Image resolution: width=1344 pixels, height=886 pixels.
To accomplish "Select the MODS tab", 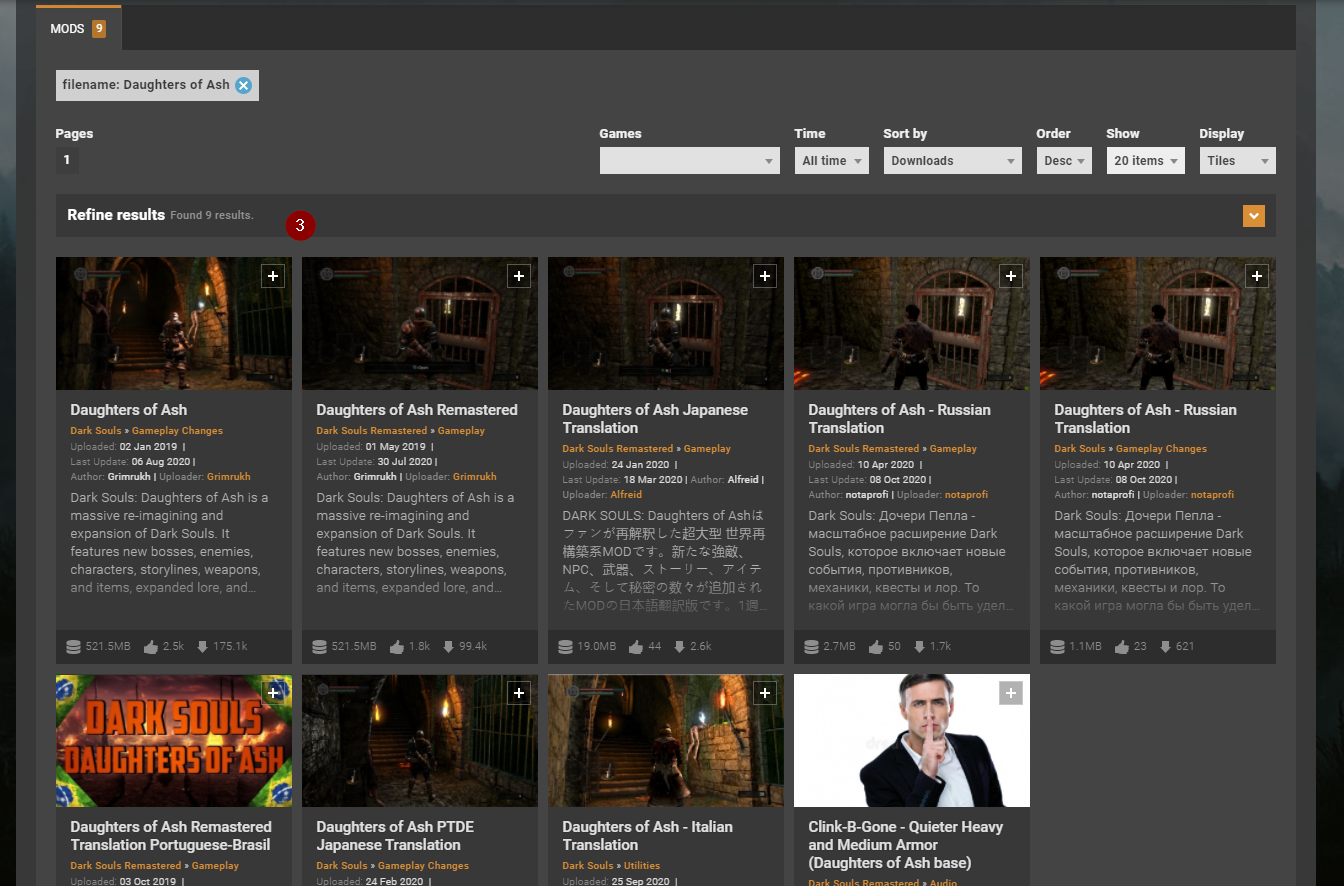I will (78, 29).
